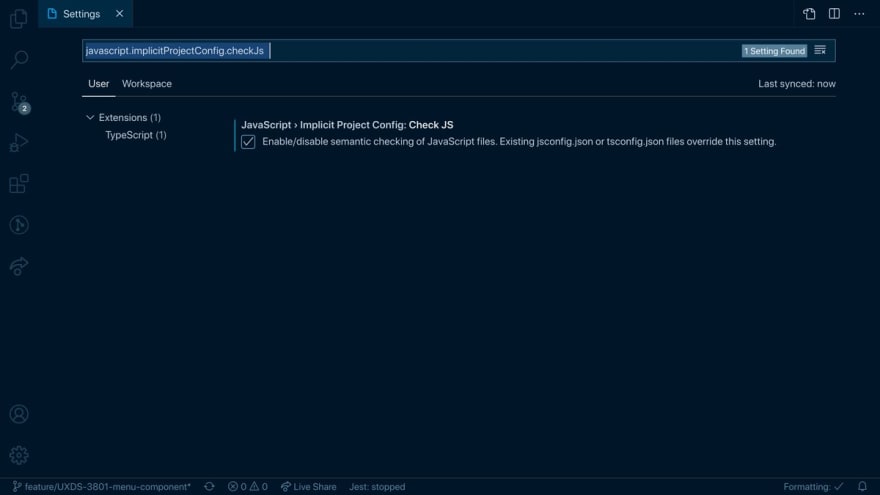
Task: Select Extensions (1) in settings tree
Action: (x=130, y=117)
